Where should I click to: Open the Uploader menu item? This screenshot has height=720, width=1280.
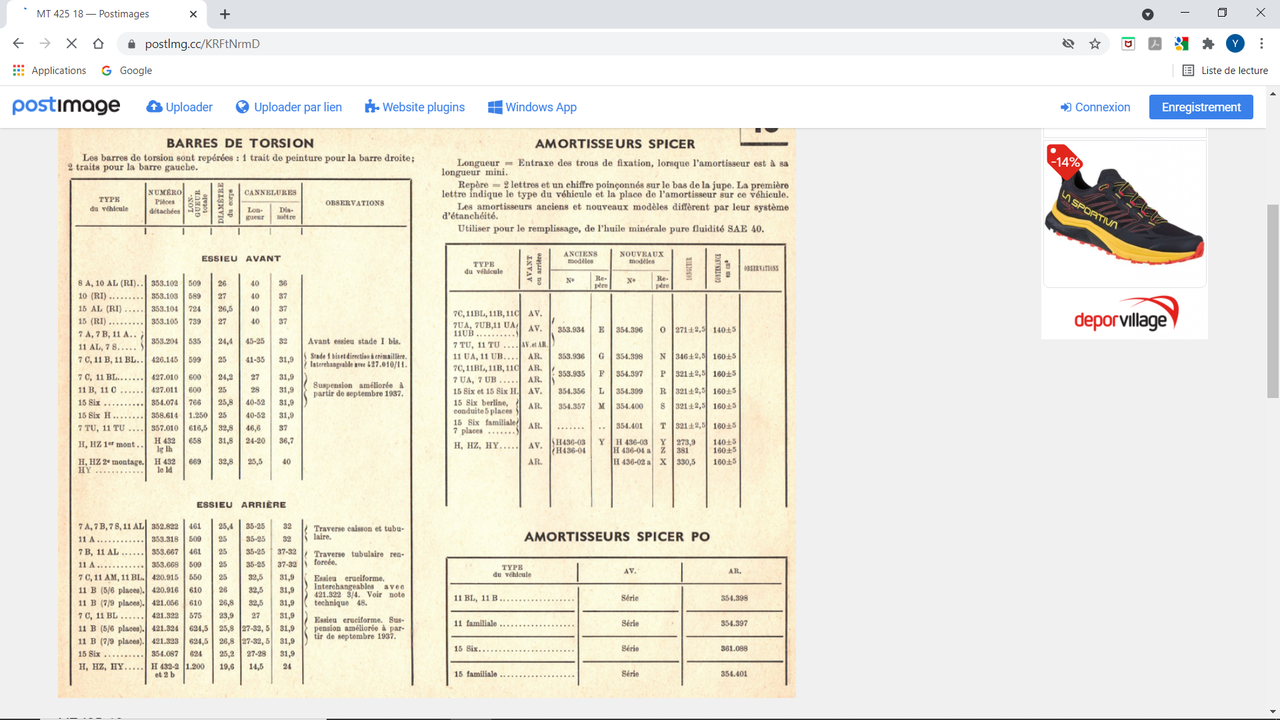point(180,107)
